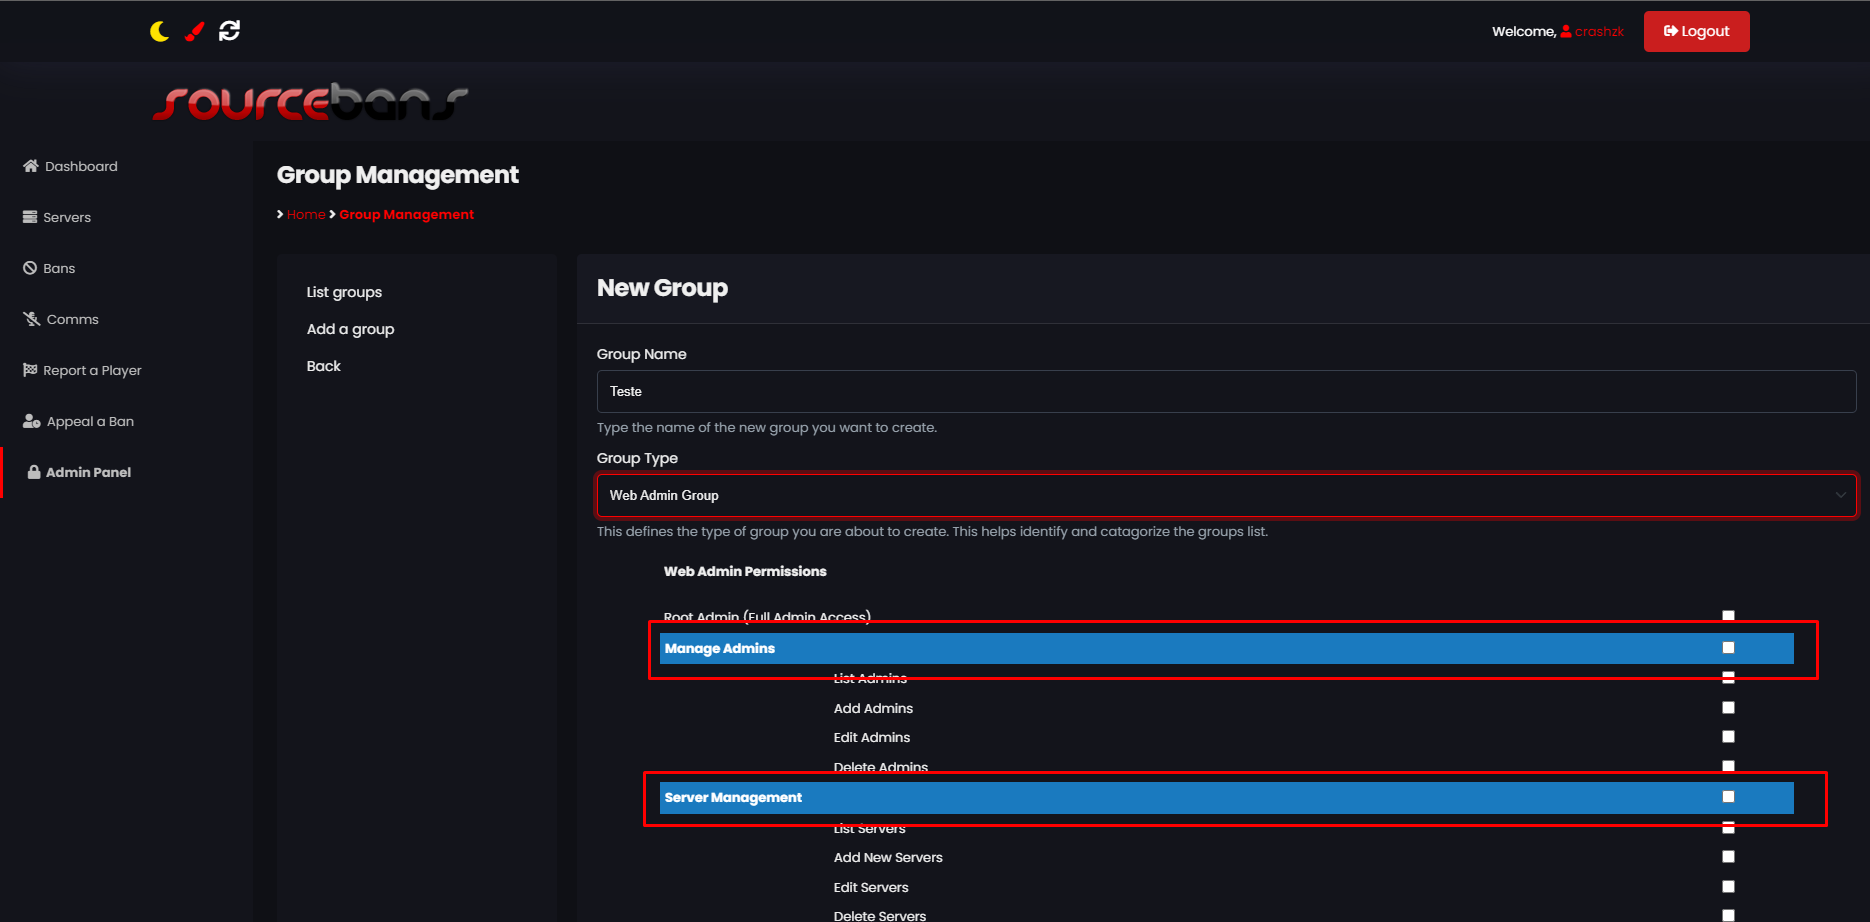The image size is (1870, 922).
Task: Click the Server Management label
Action: tap(733, 797)
